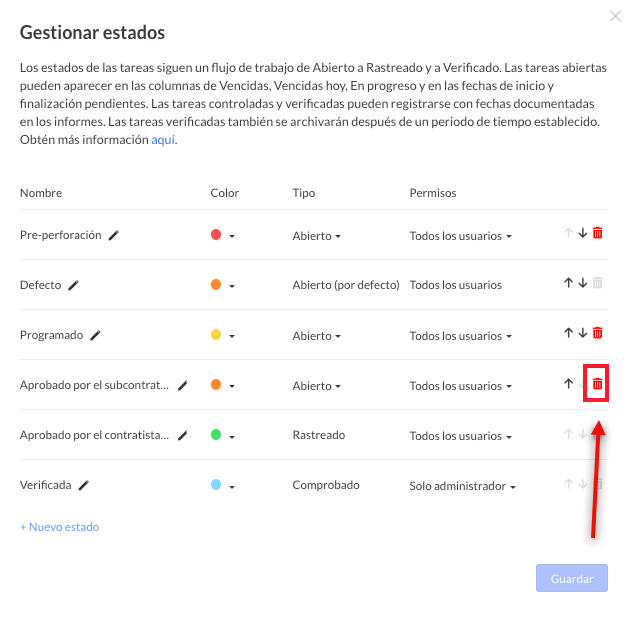Edit the Pre-perforación status name
Viewport: 633px width, 620px height.
[114, 235]
